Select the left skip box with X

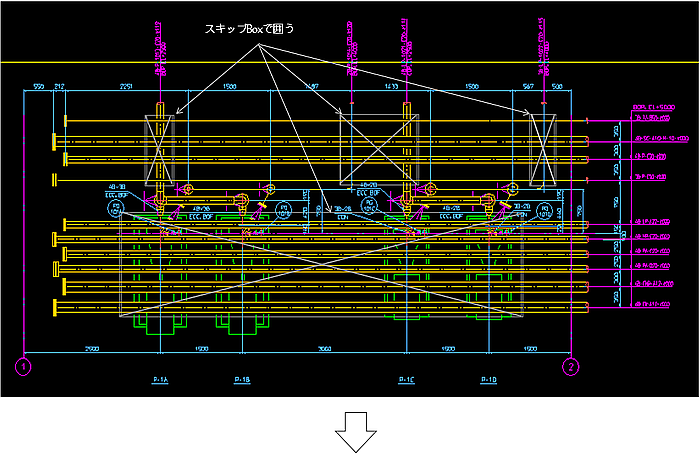tap(161, 149)
